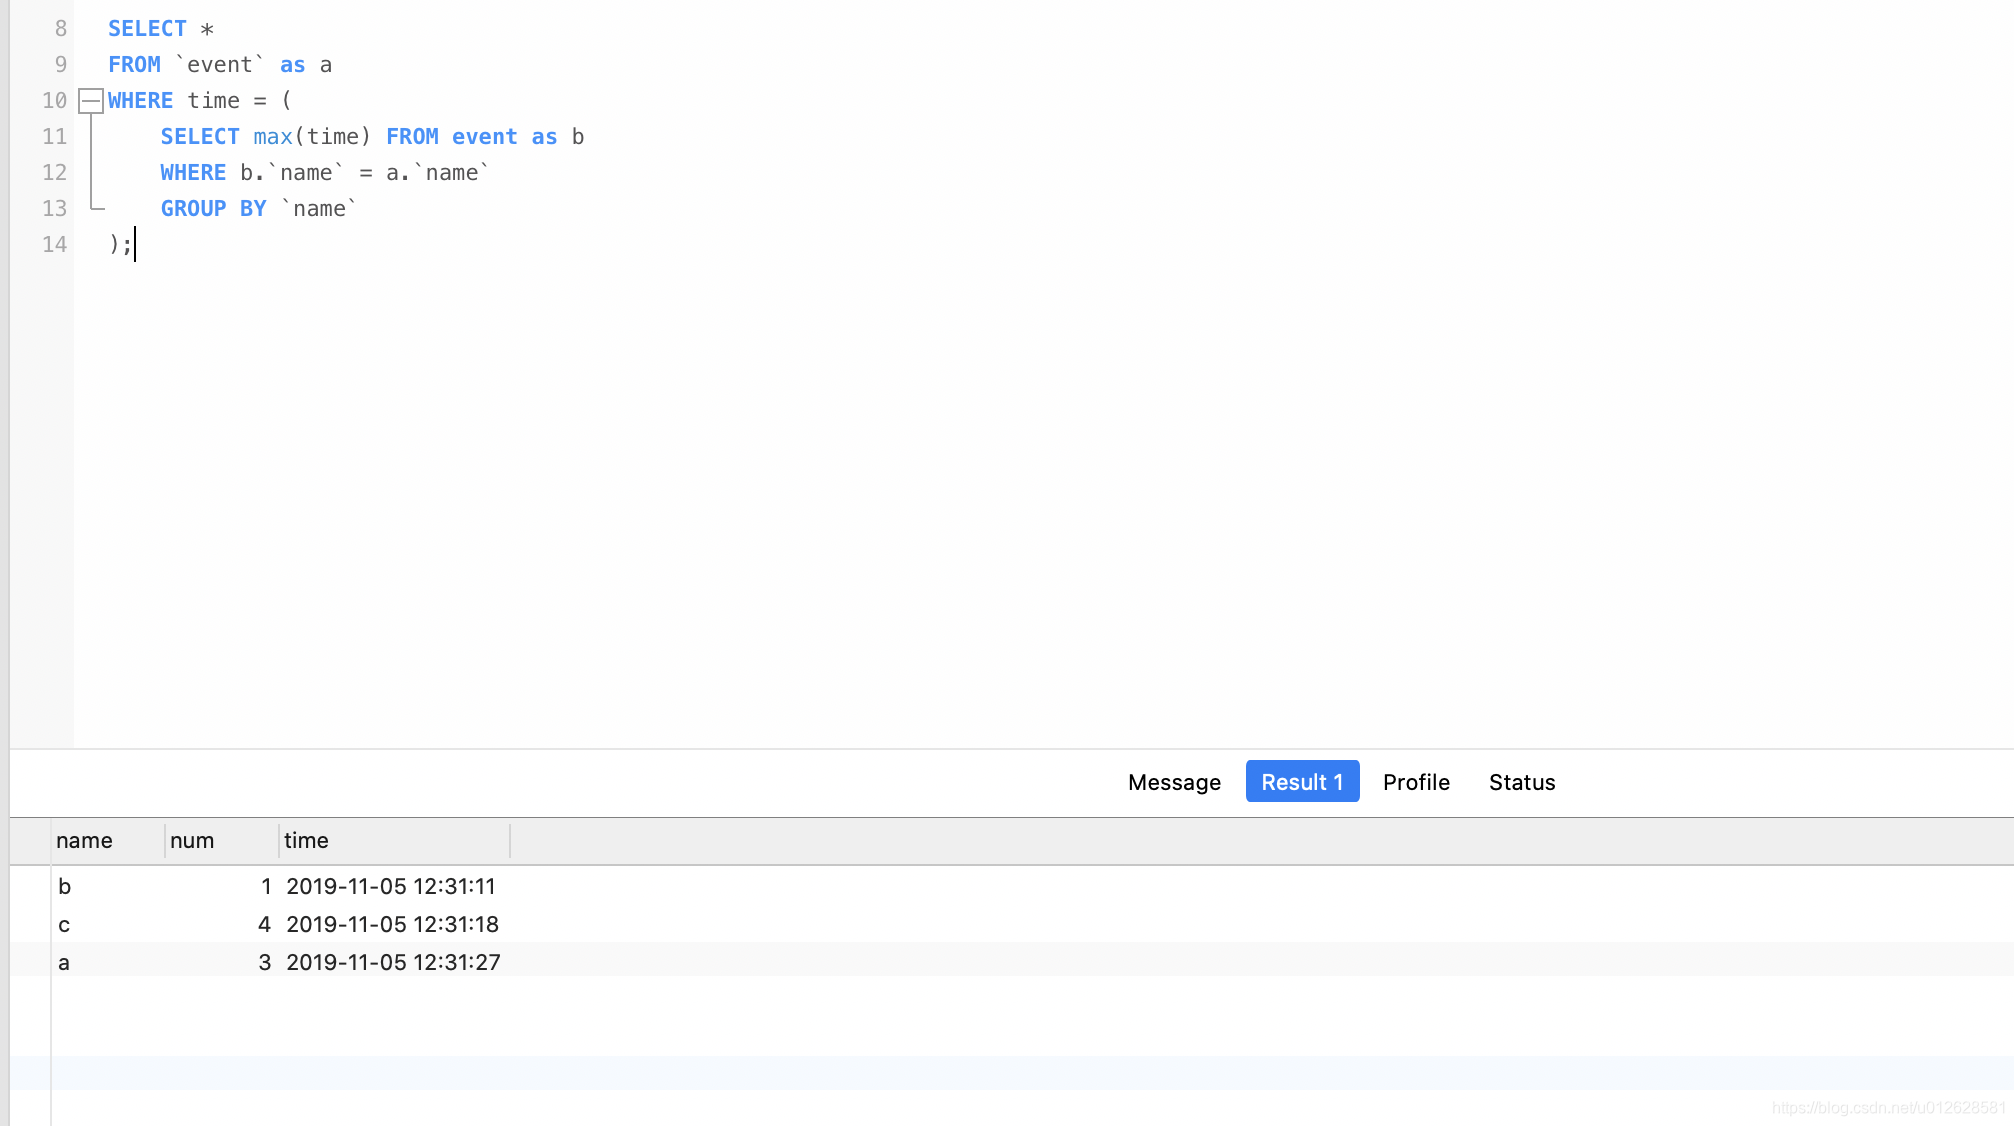
Task: Click time cell 2019-11-05 12:31:11
Action: (x=391, y=886)
